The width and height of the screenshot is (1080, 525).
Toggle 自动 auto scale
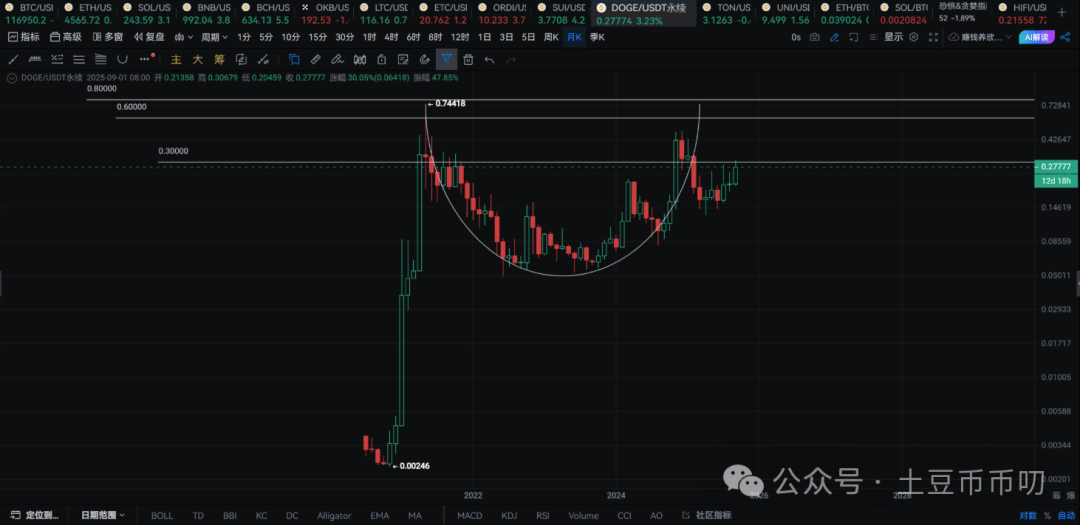pos(1066,516)
